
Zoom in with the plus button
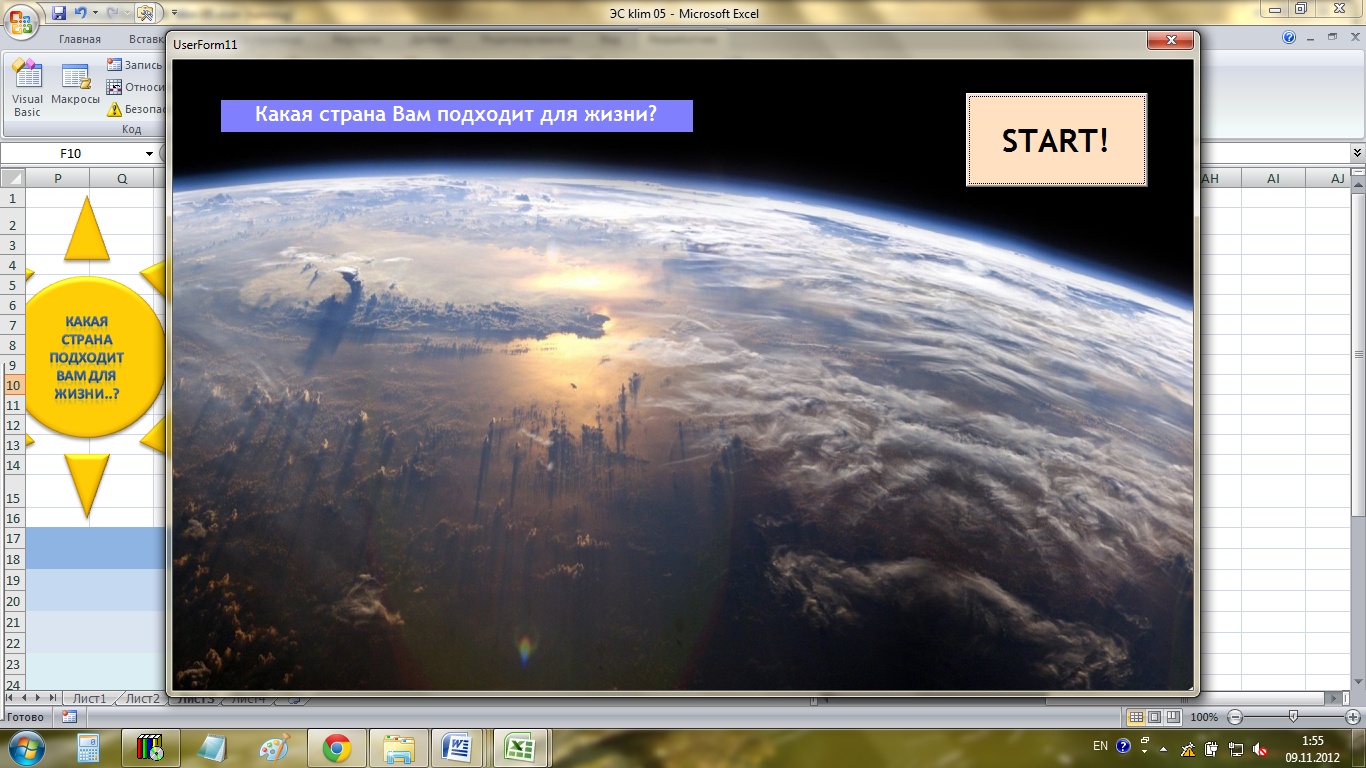point(1353,717)
